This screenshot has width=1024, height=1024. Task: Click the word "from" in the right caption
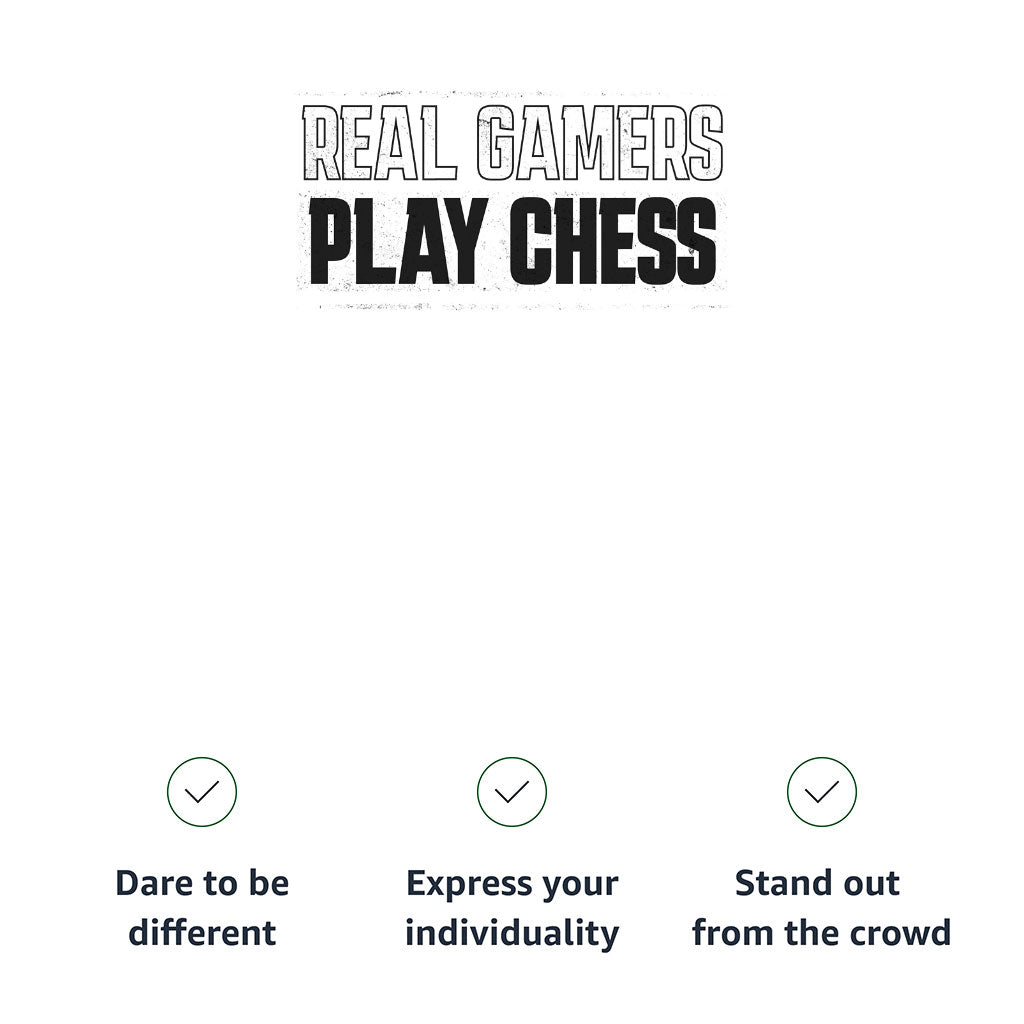pos(726,934)
